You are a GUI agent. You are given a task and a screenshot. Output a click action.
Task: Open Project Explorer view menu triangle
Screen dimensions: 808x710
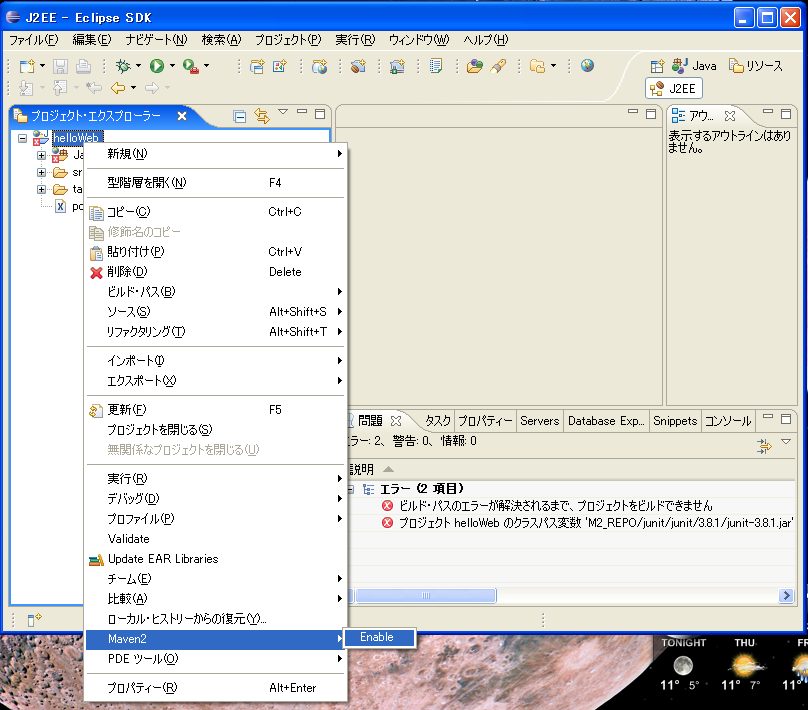point(283,112)
